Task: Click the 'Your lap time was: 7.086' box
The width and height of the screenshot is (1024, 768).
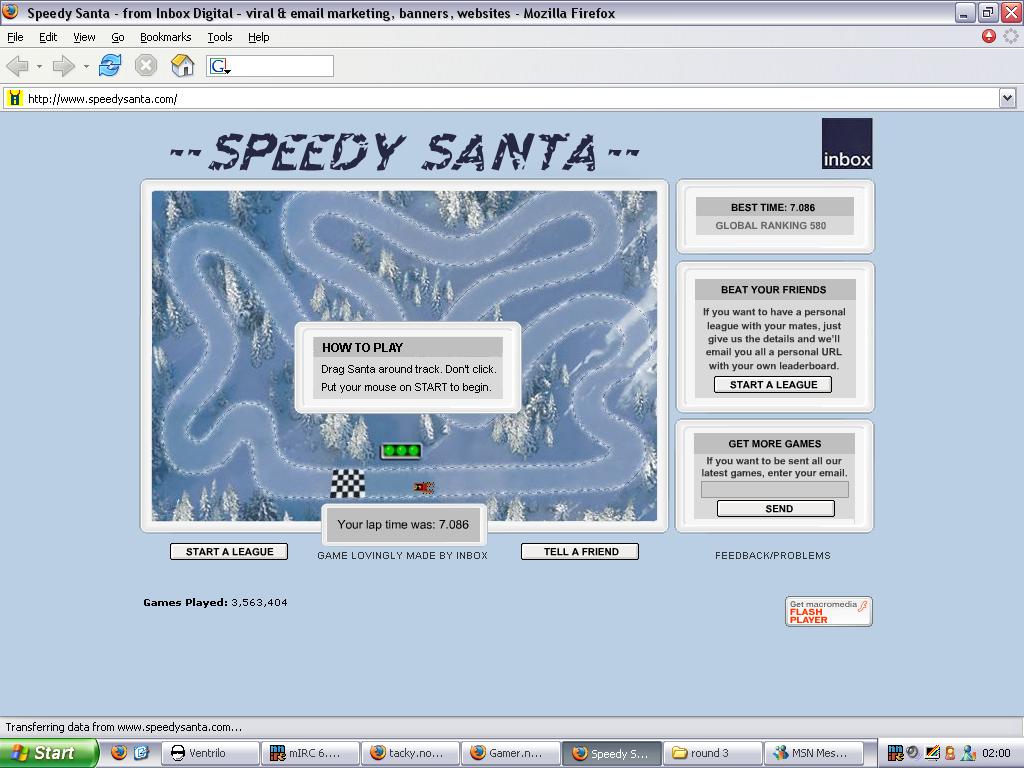Action: click(404, 524)
